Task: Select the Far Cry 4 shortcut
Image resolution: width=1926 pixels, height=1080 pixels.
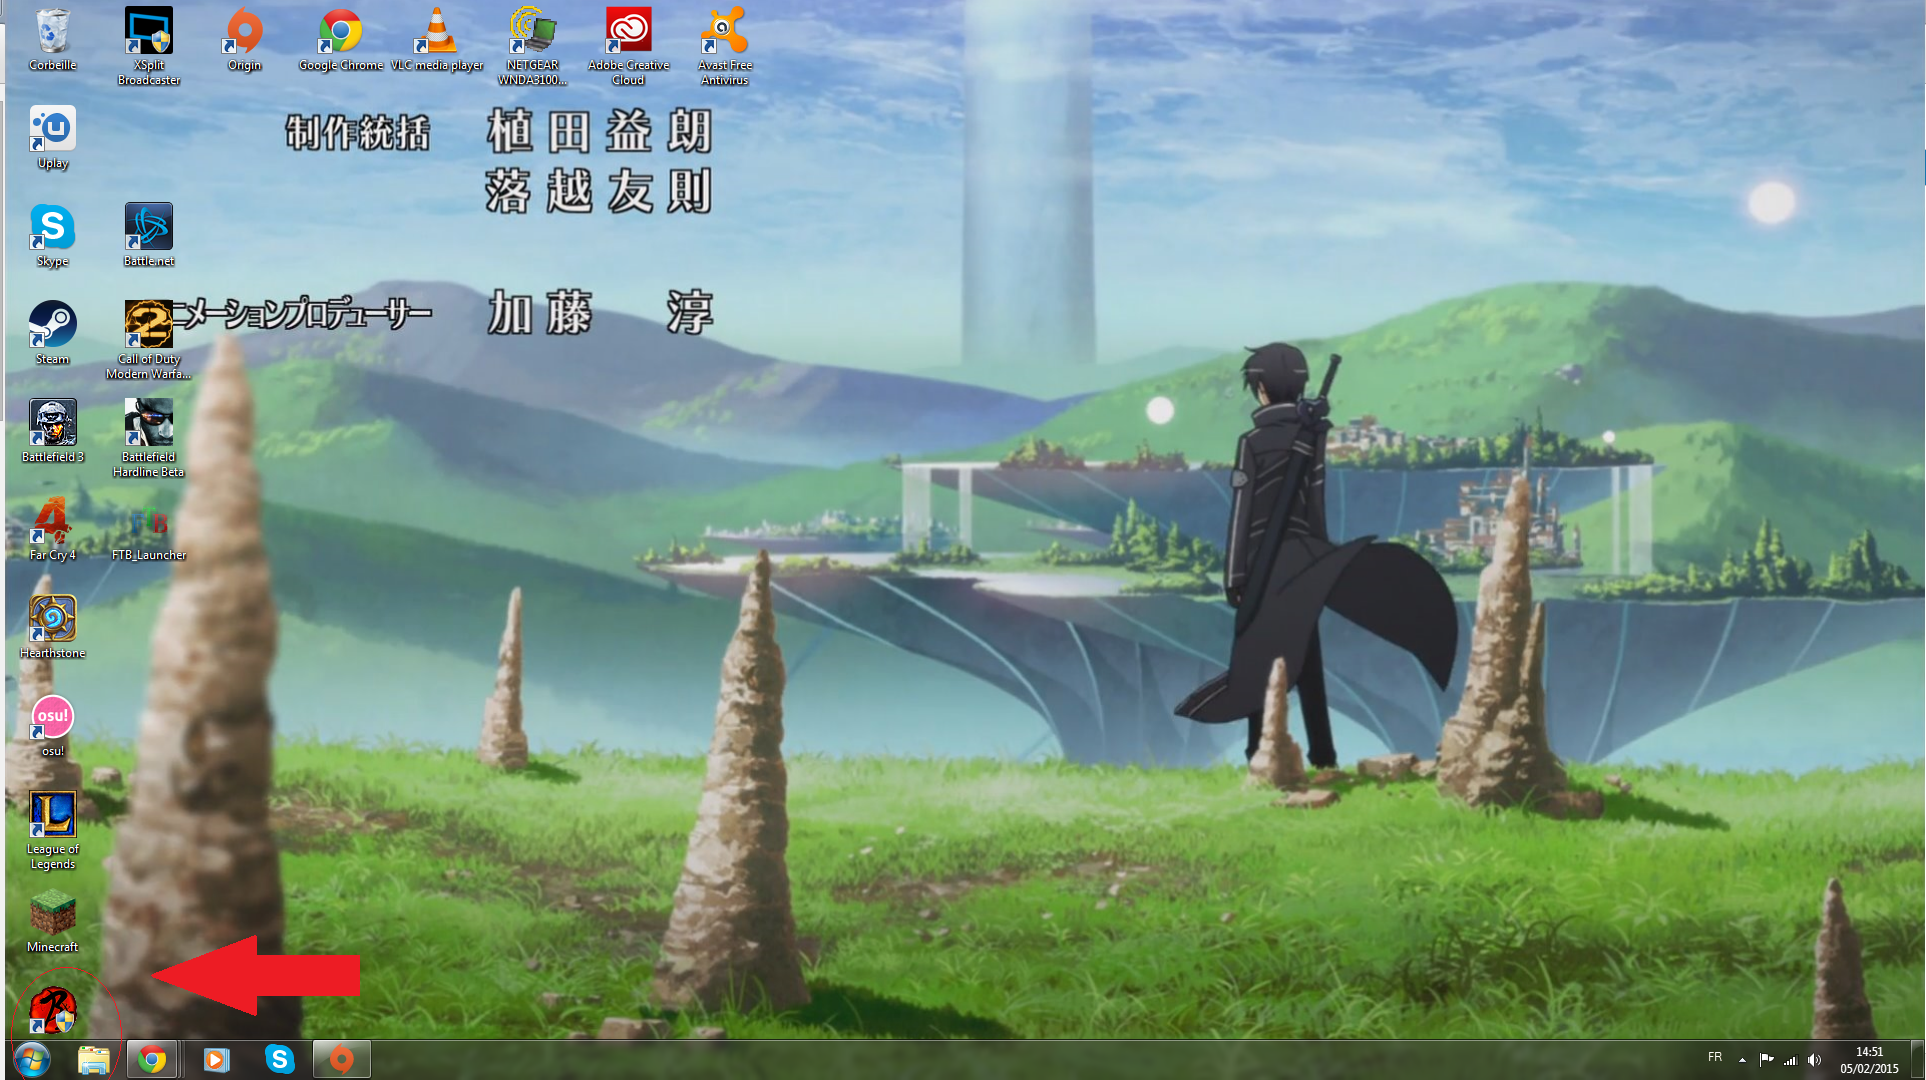Action: click(52, 530)
